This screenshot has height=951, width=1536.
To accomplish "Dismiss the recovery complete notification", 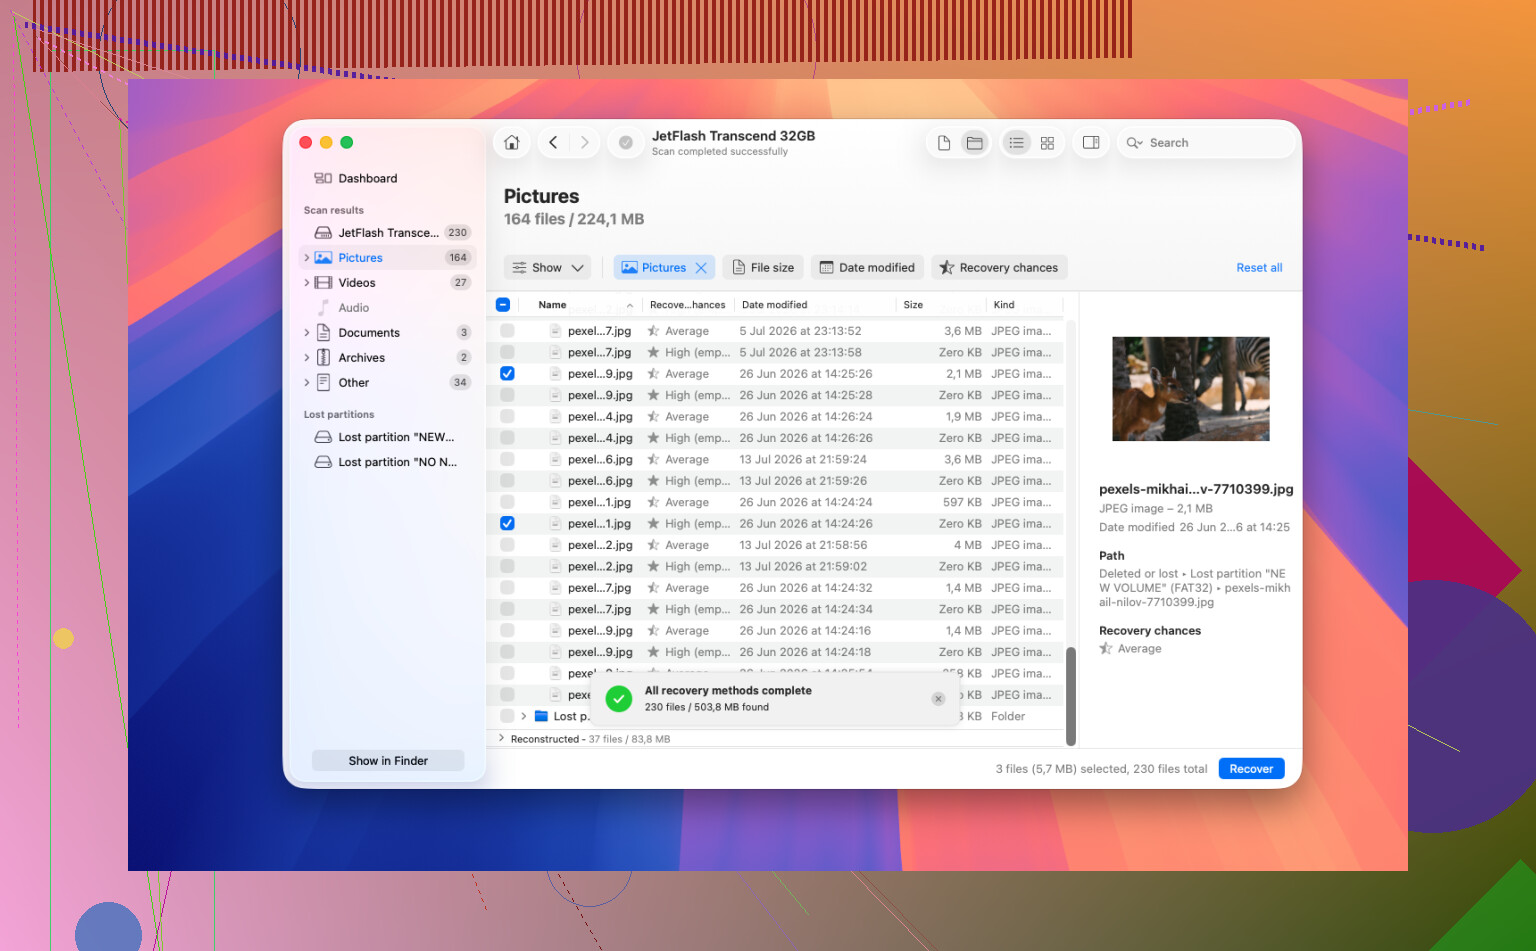I will click(938, 699).
